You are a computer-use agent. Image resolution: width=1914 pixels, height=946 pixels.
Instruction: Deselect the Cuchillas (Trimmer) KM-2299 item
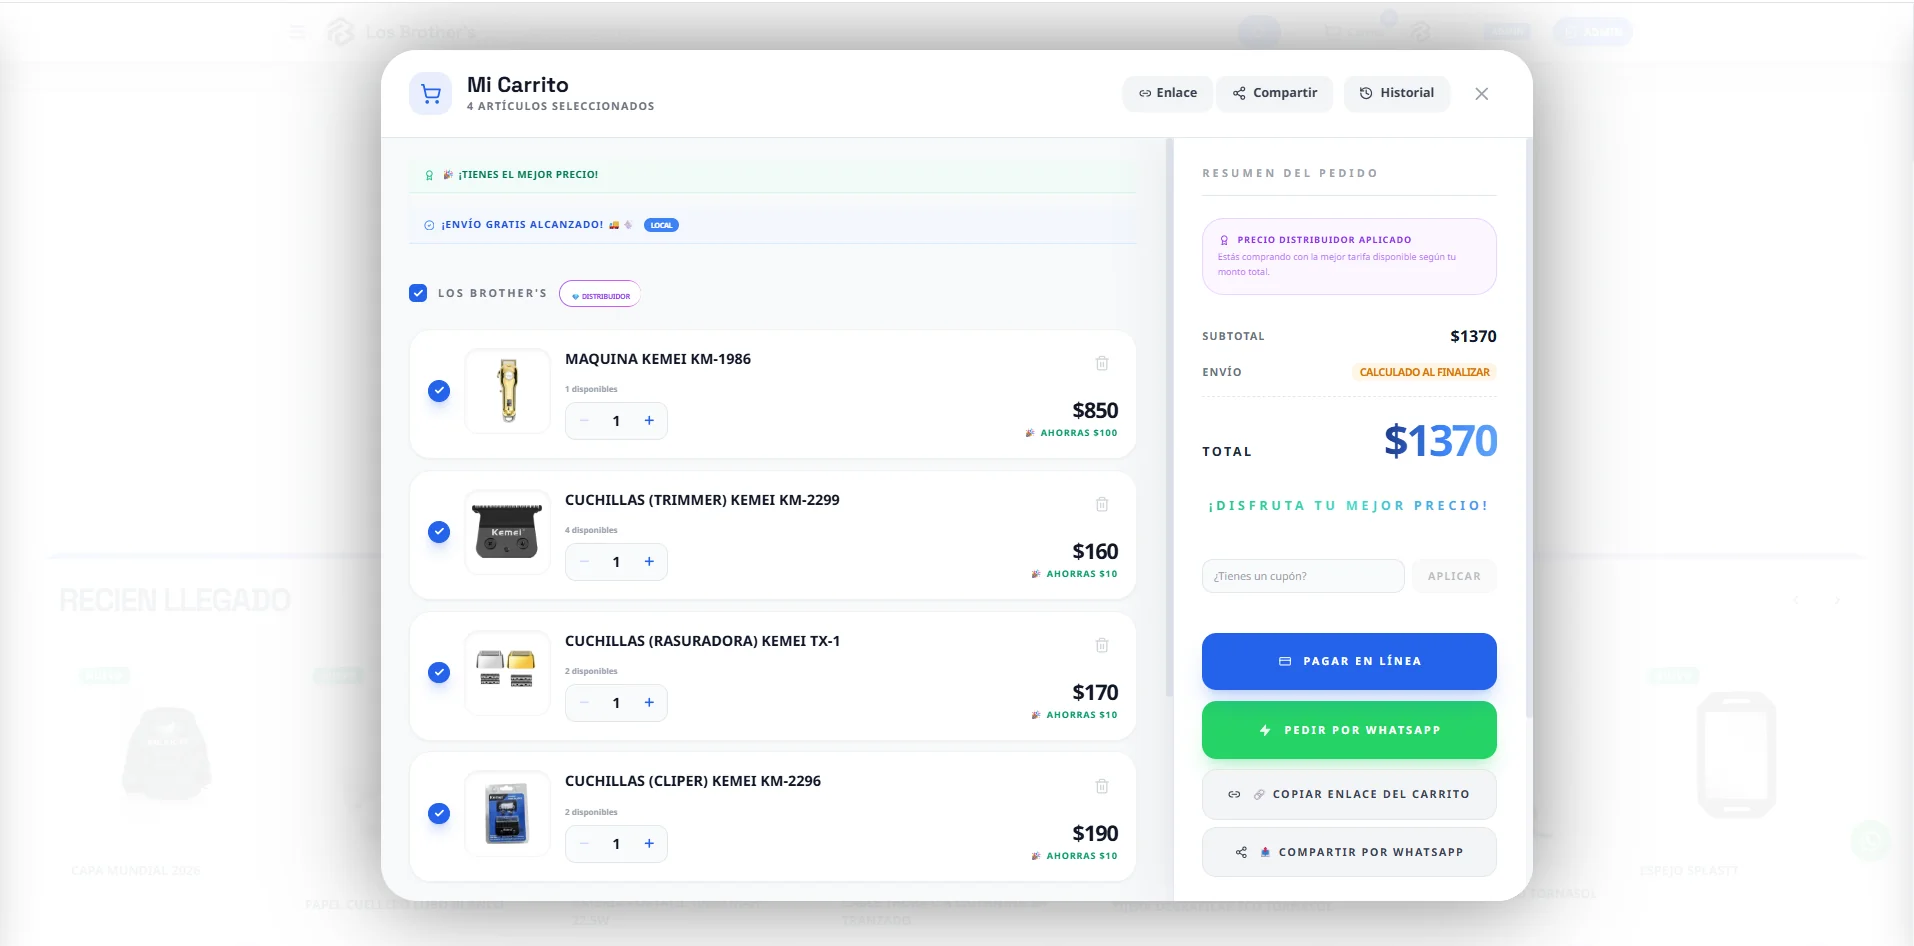pos(439,532)
